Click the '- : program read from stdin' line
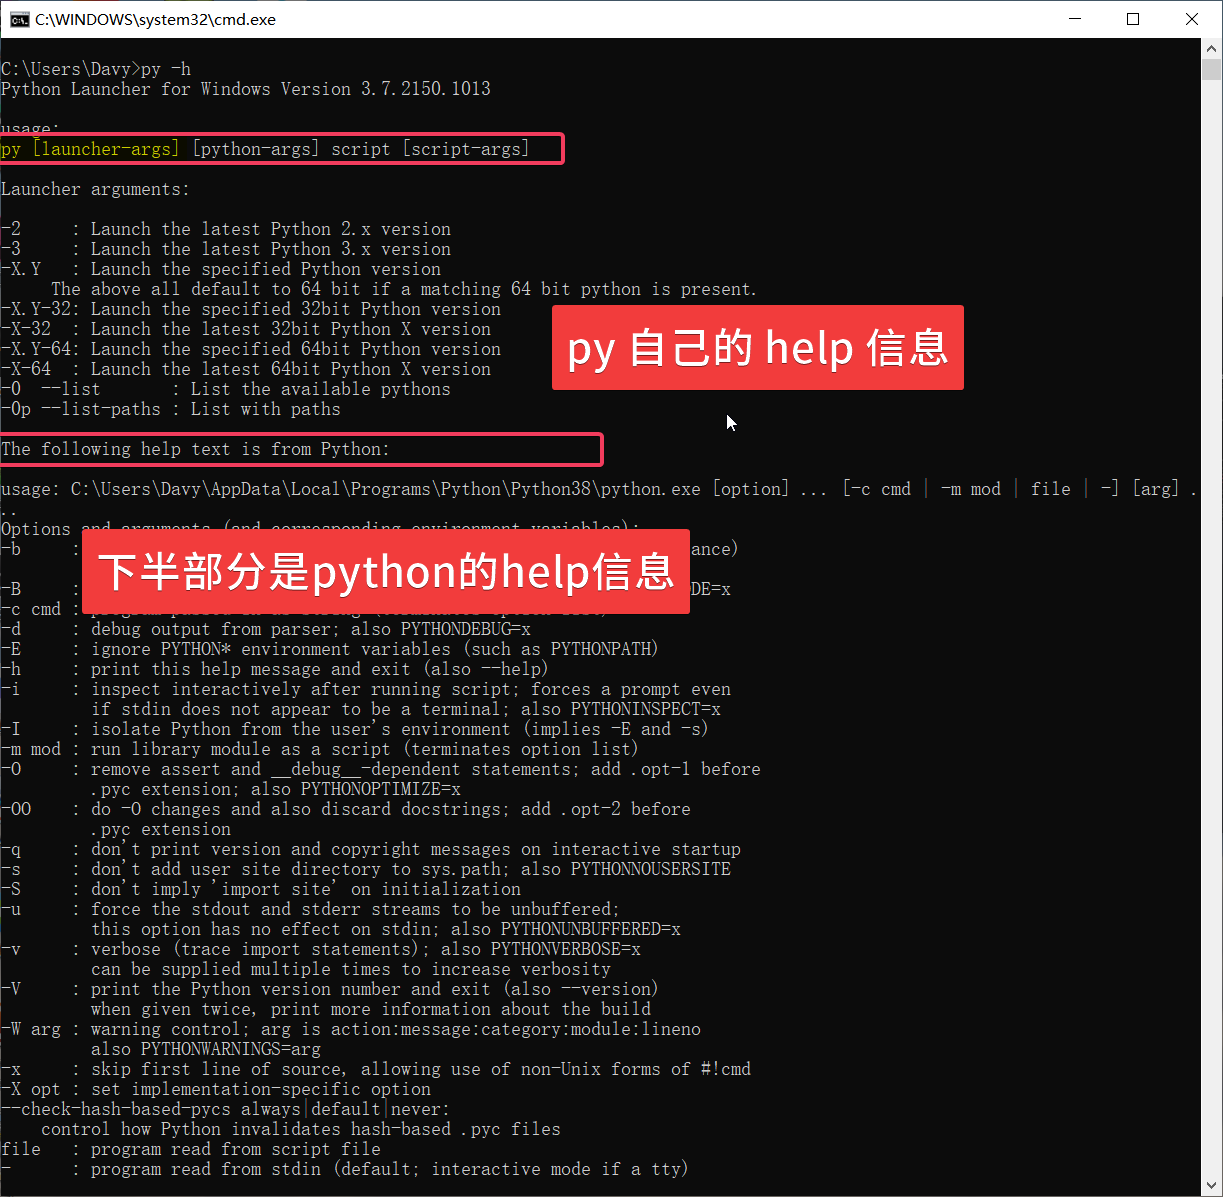This screenshot has width=1223, height=1197. [x=345, y=1169]
